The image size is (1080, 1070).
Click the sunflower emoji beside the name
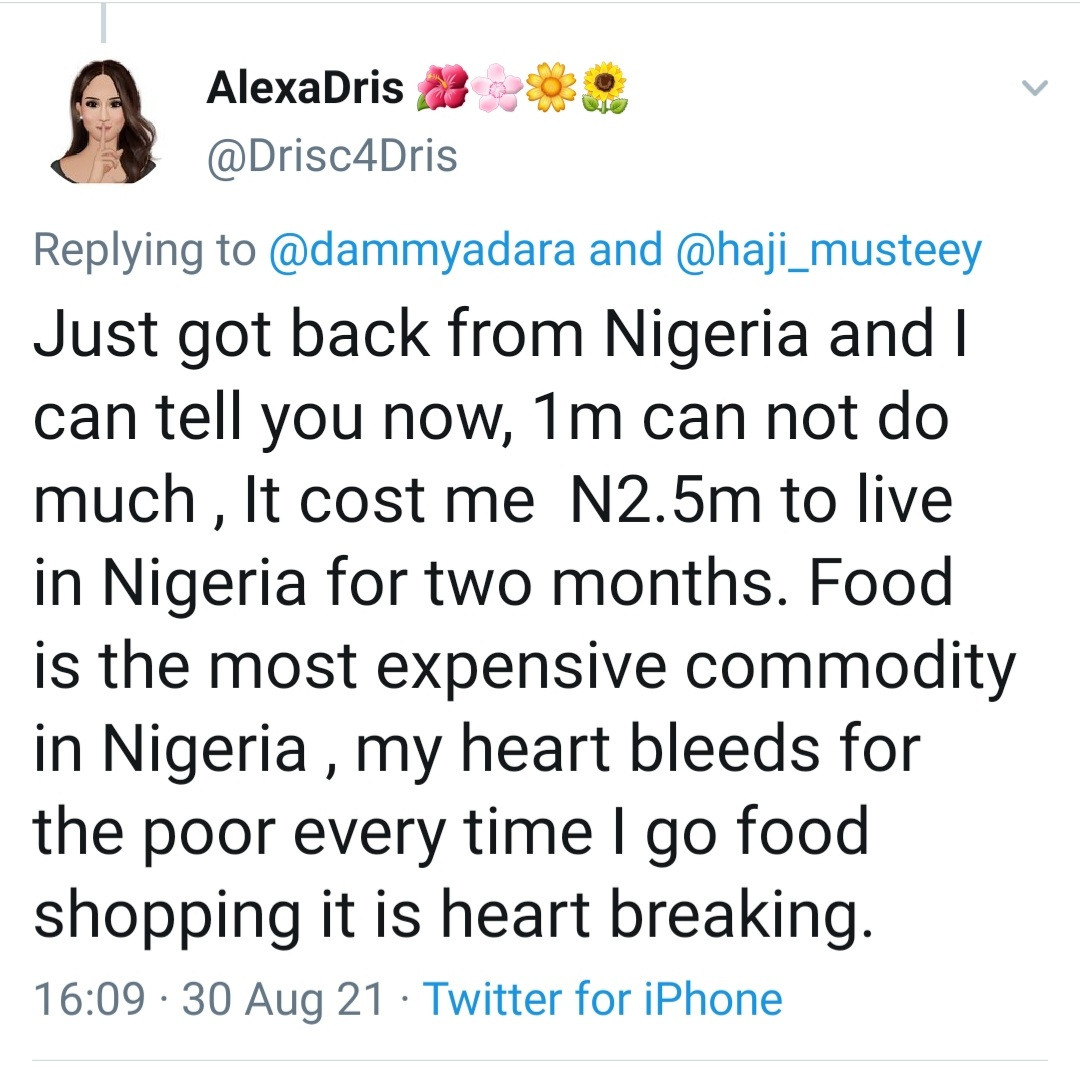[604, 89]
